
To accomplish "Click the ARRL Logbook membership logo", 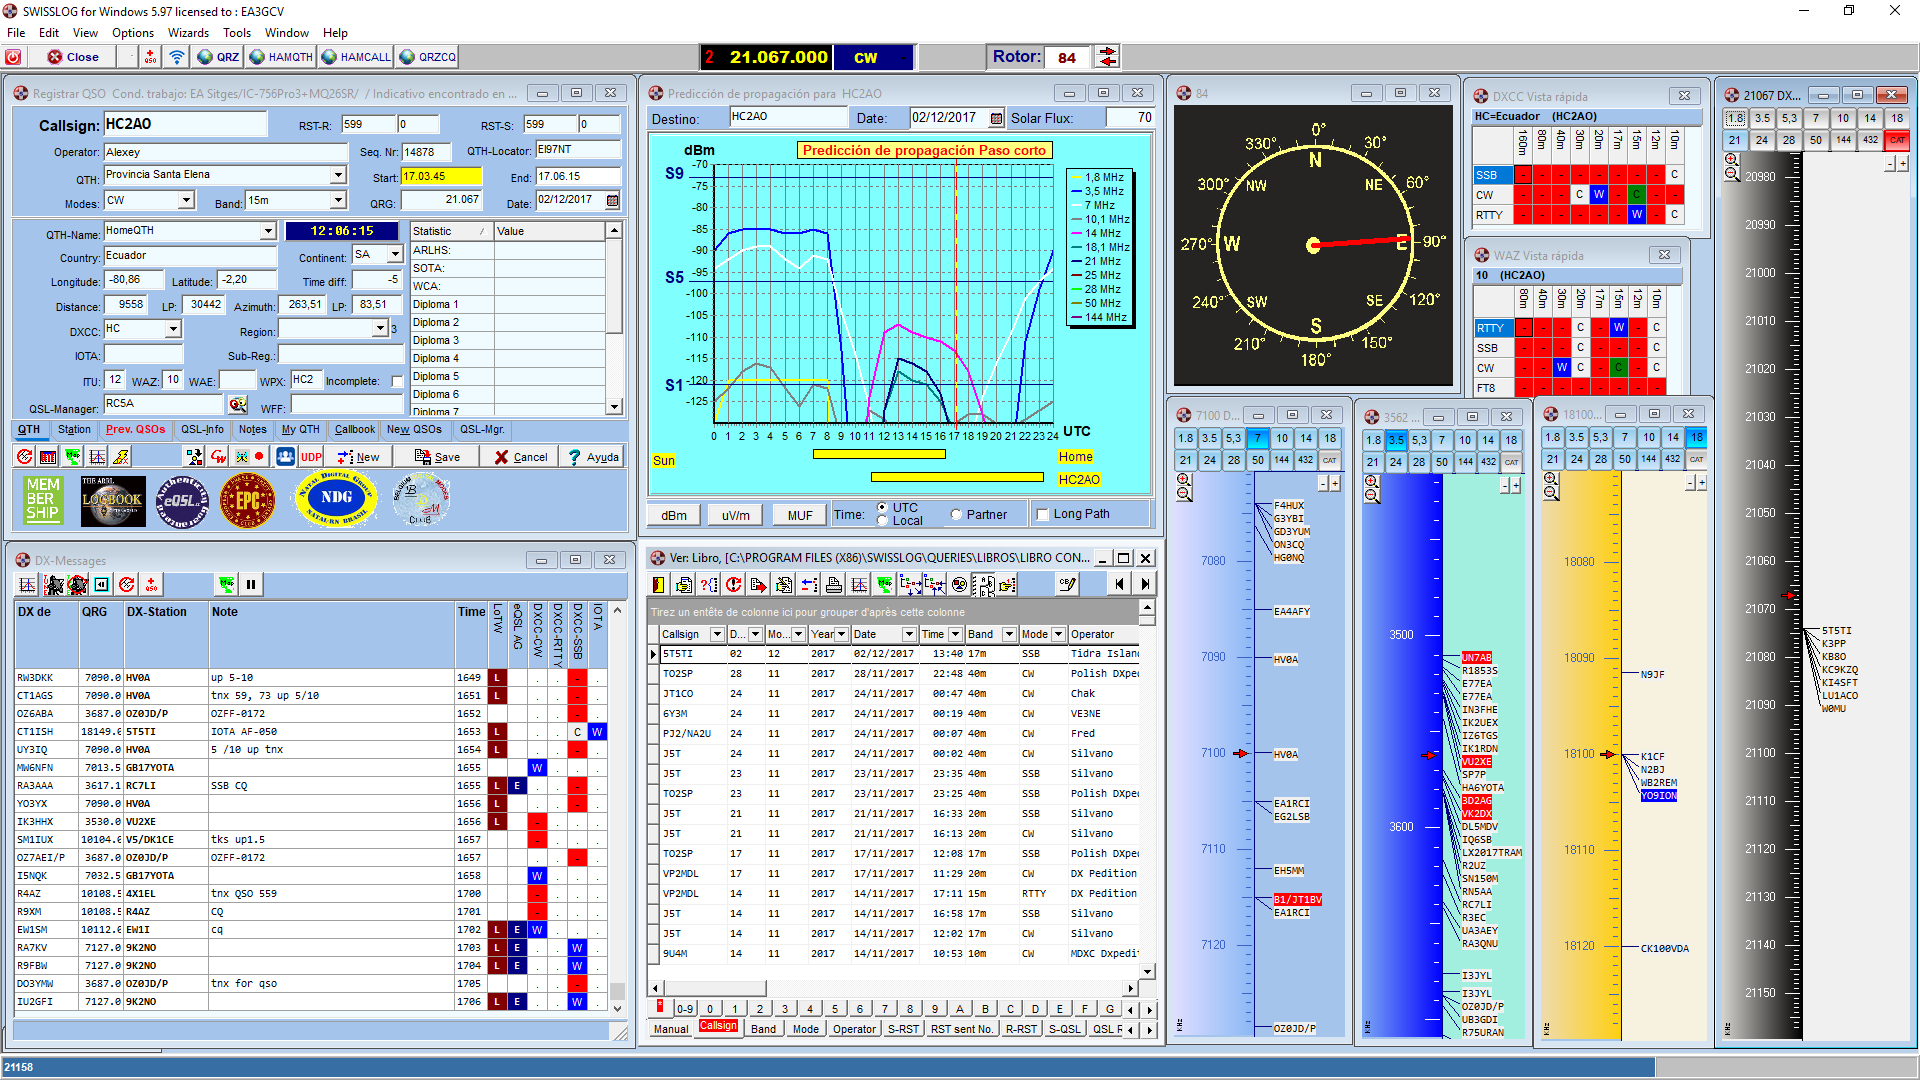I will coord(112,500).
